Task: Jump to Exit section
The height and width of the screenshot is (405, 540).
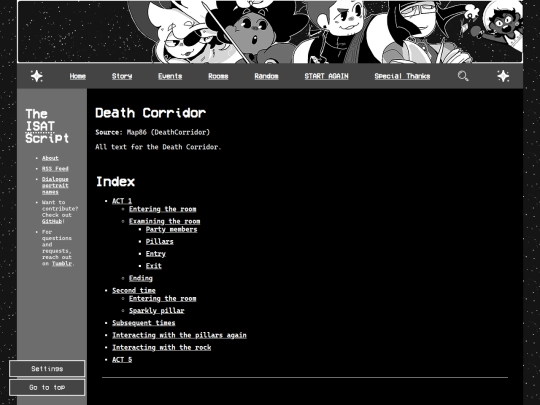Action: pos(154,266)
